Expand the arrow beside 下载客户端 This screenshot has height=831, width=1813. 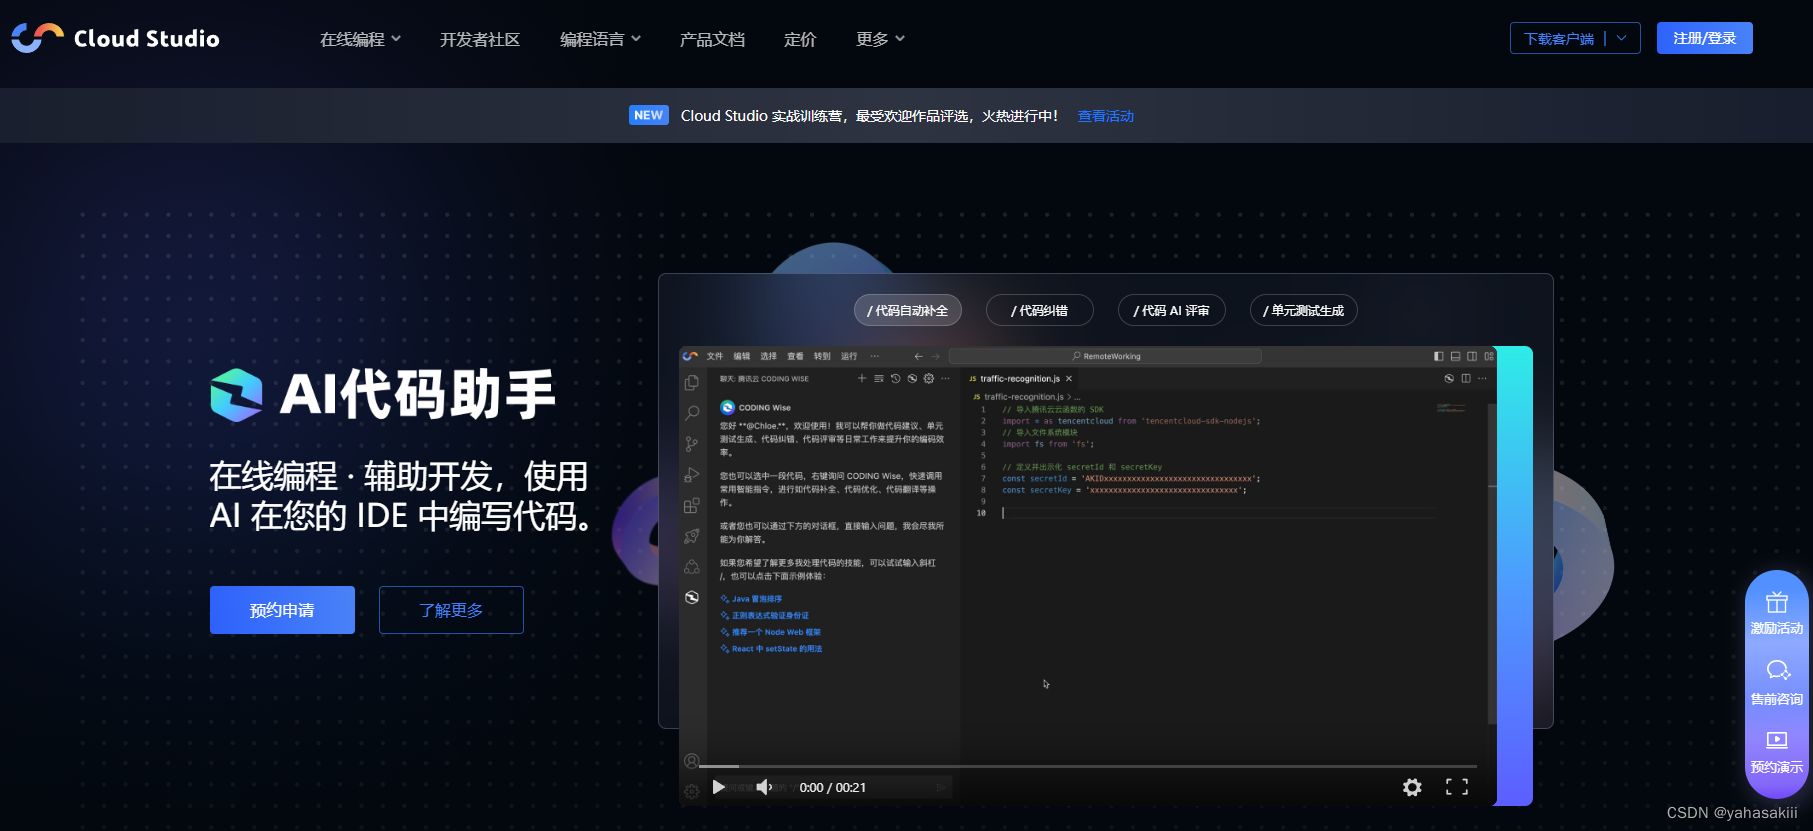click(1622, 38)
